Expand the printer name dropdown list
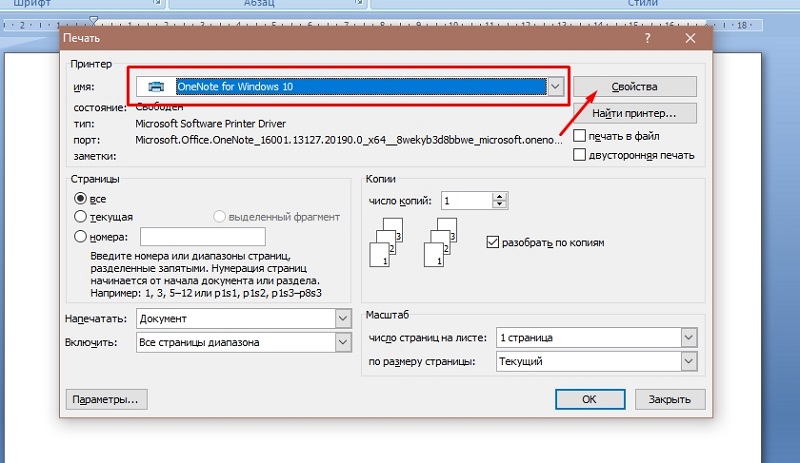Image resolution: width=800 pixels, height=463 pixels. [x=556, y=87]
